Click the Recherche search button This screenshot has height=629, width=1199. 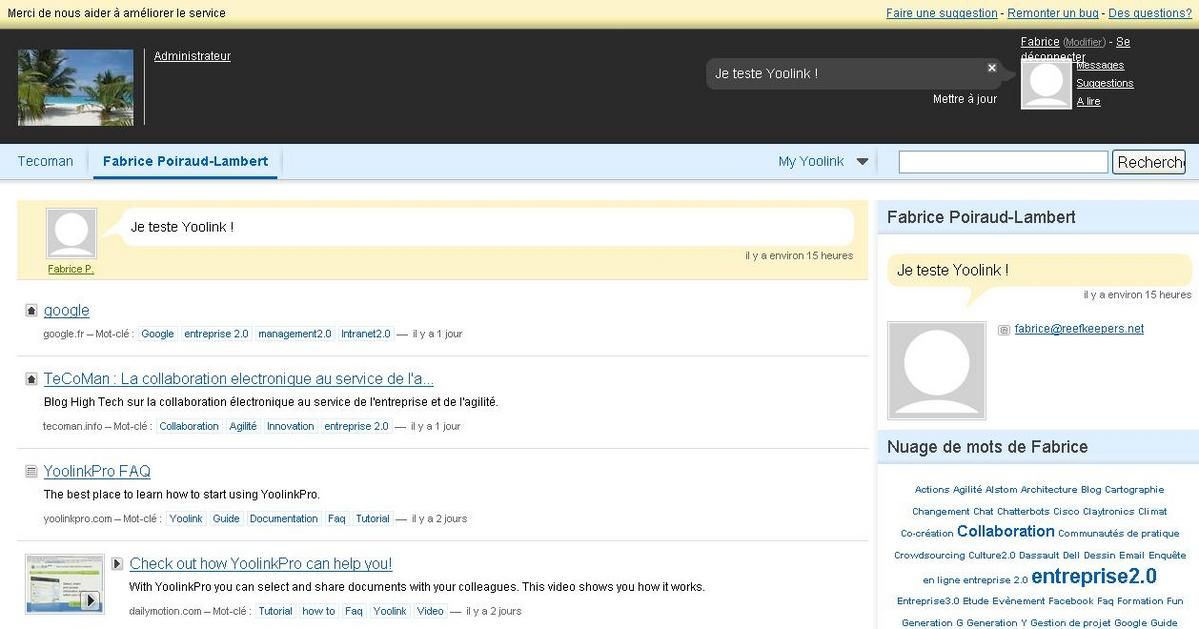point(1149,162)
